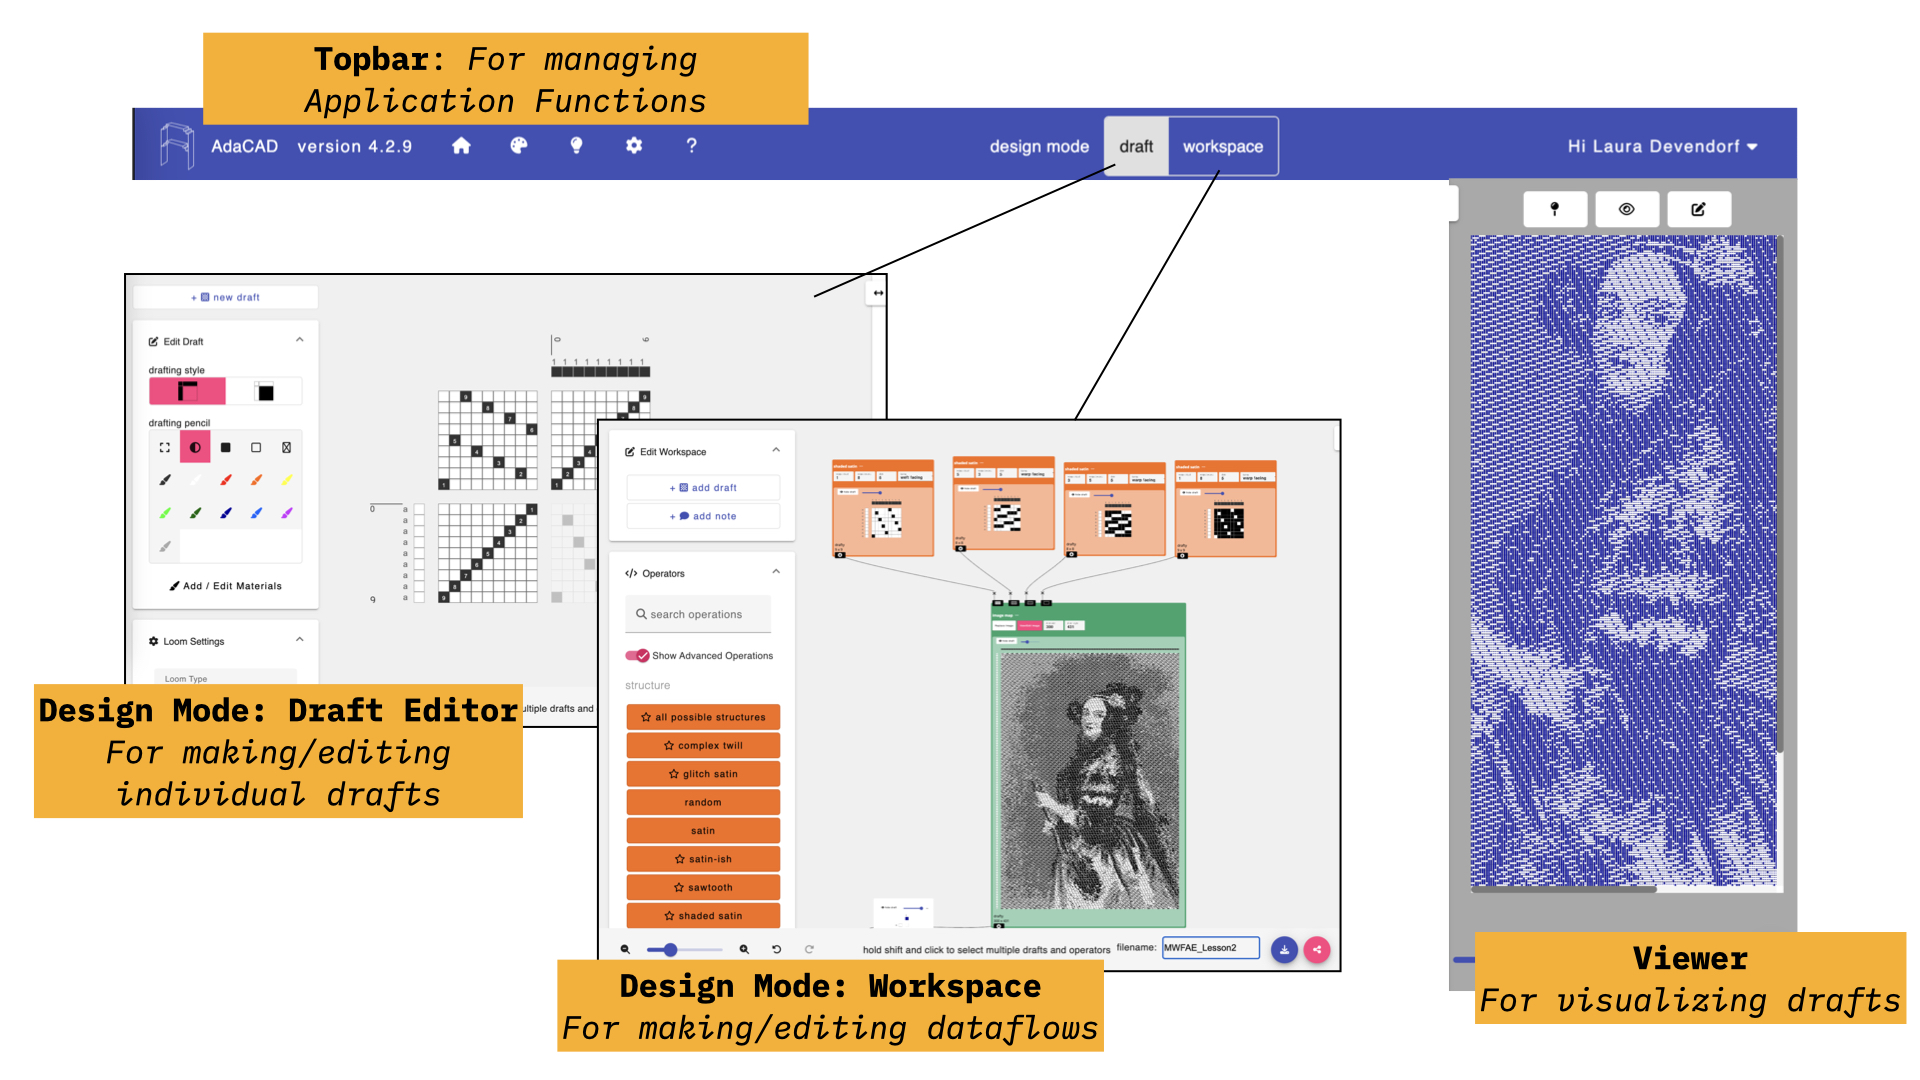Image resolution: width=1920 pixels, height=1080 pixels.
Task: Open the settings gear in topbar
Action: pos(634,146)
